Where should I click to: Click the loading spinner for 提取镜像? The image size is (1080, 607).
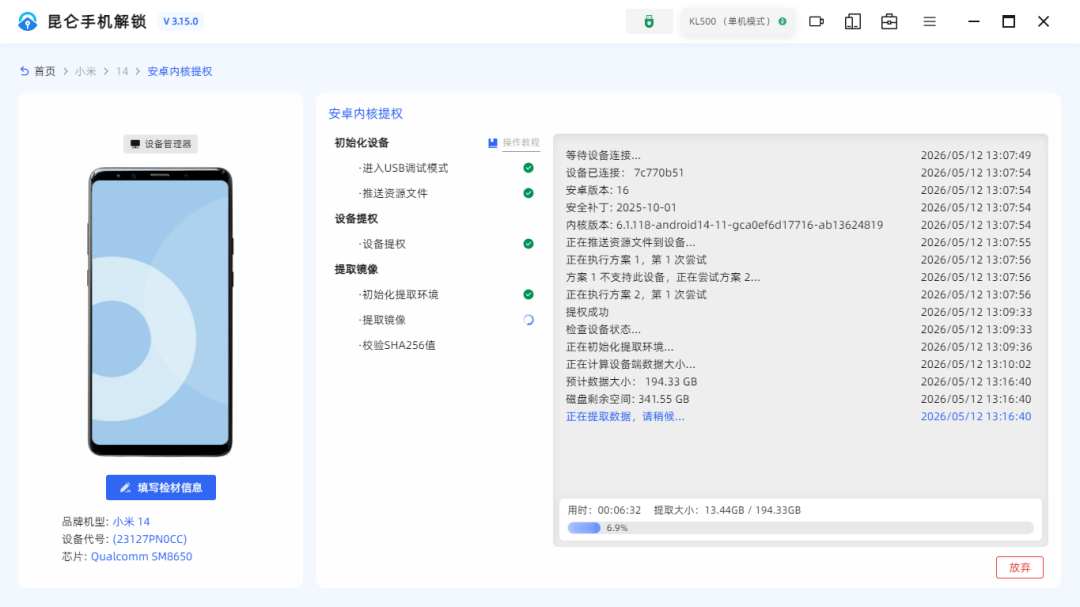(x=528, y=320)
